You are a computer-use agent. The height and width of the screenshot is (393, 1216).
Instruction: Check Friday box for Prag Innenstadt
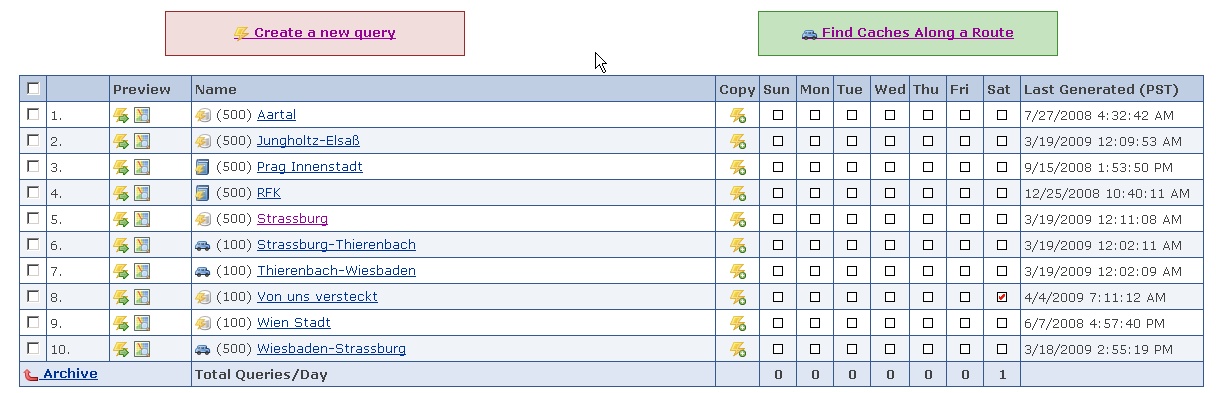pos(965,167)
